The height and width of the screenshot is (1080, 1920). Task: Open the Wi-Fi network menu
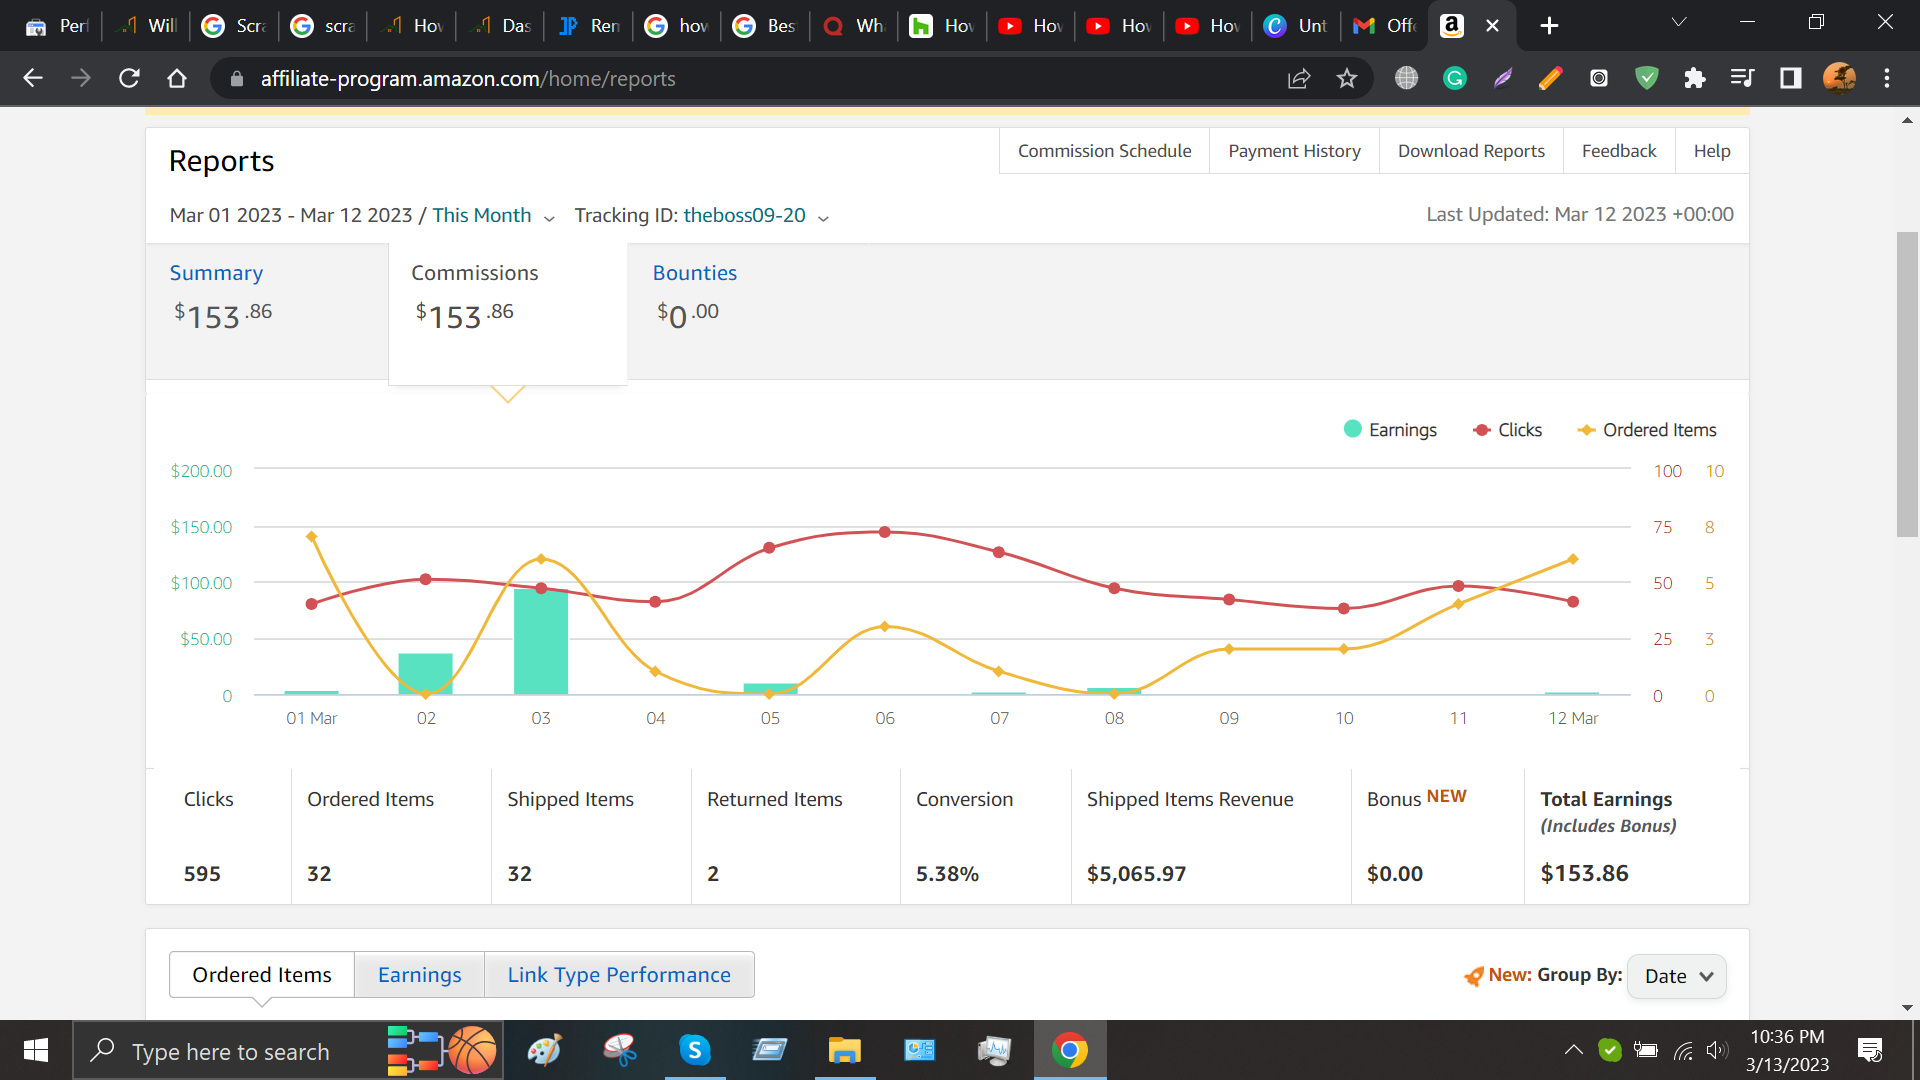coord(1683,1050)
